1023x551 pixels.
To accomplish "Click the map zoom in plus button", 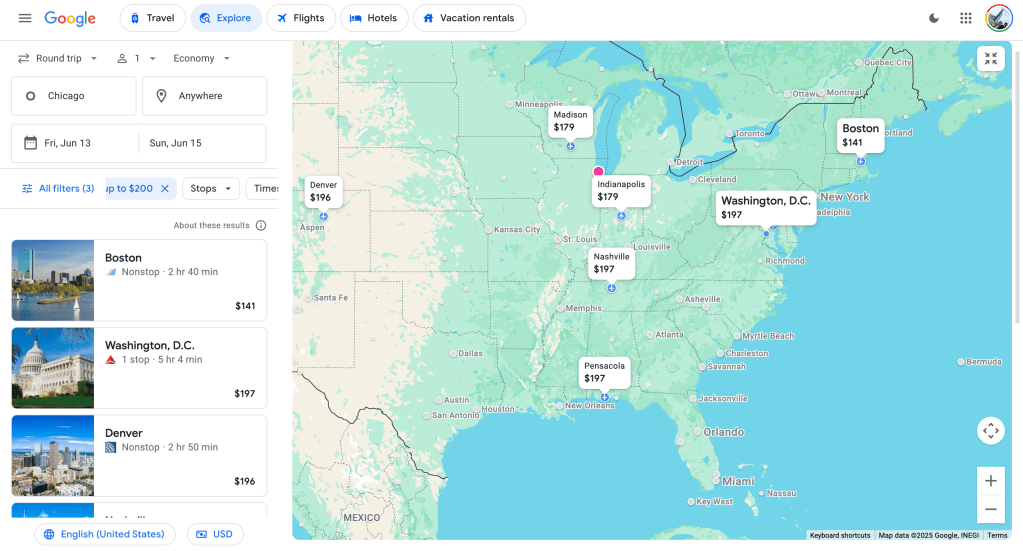I will point(990,481).
